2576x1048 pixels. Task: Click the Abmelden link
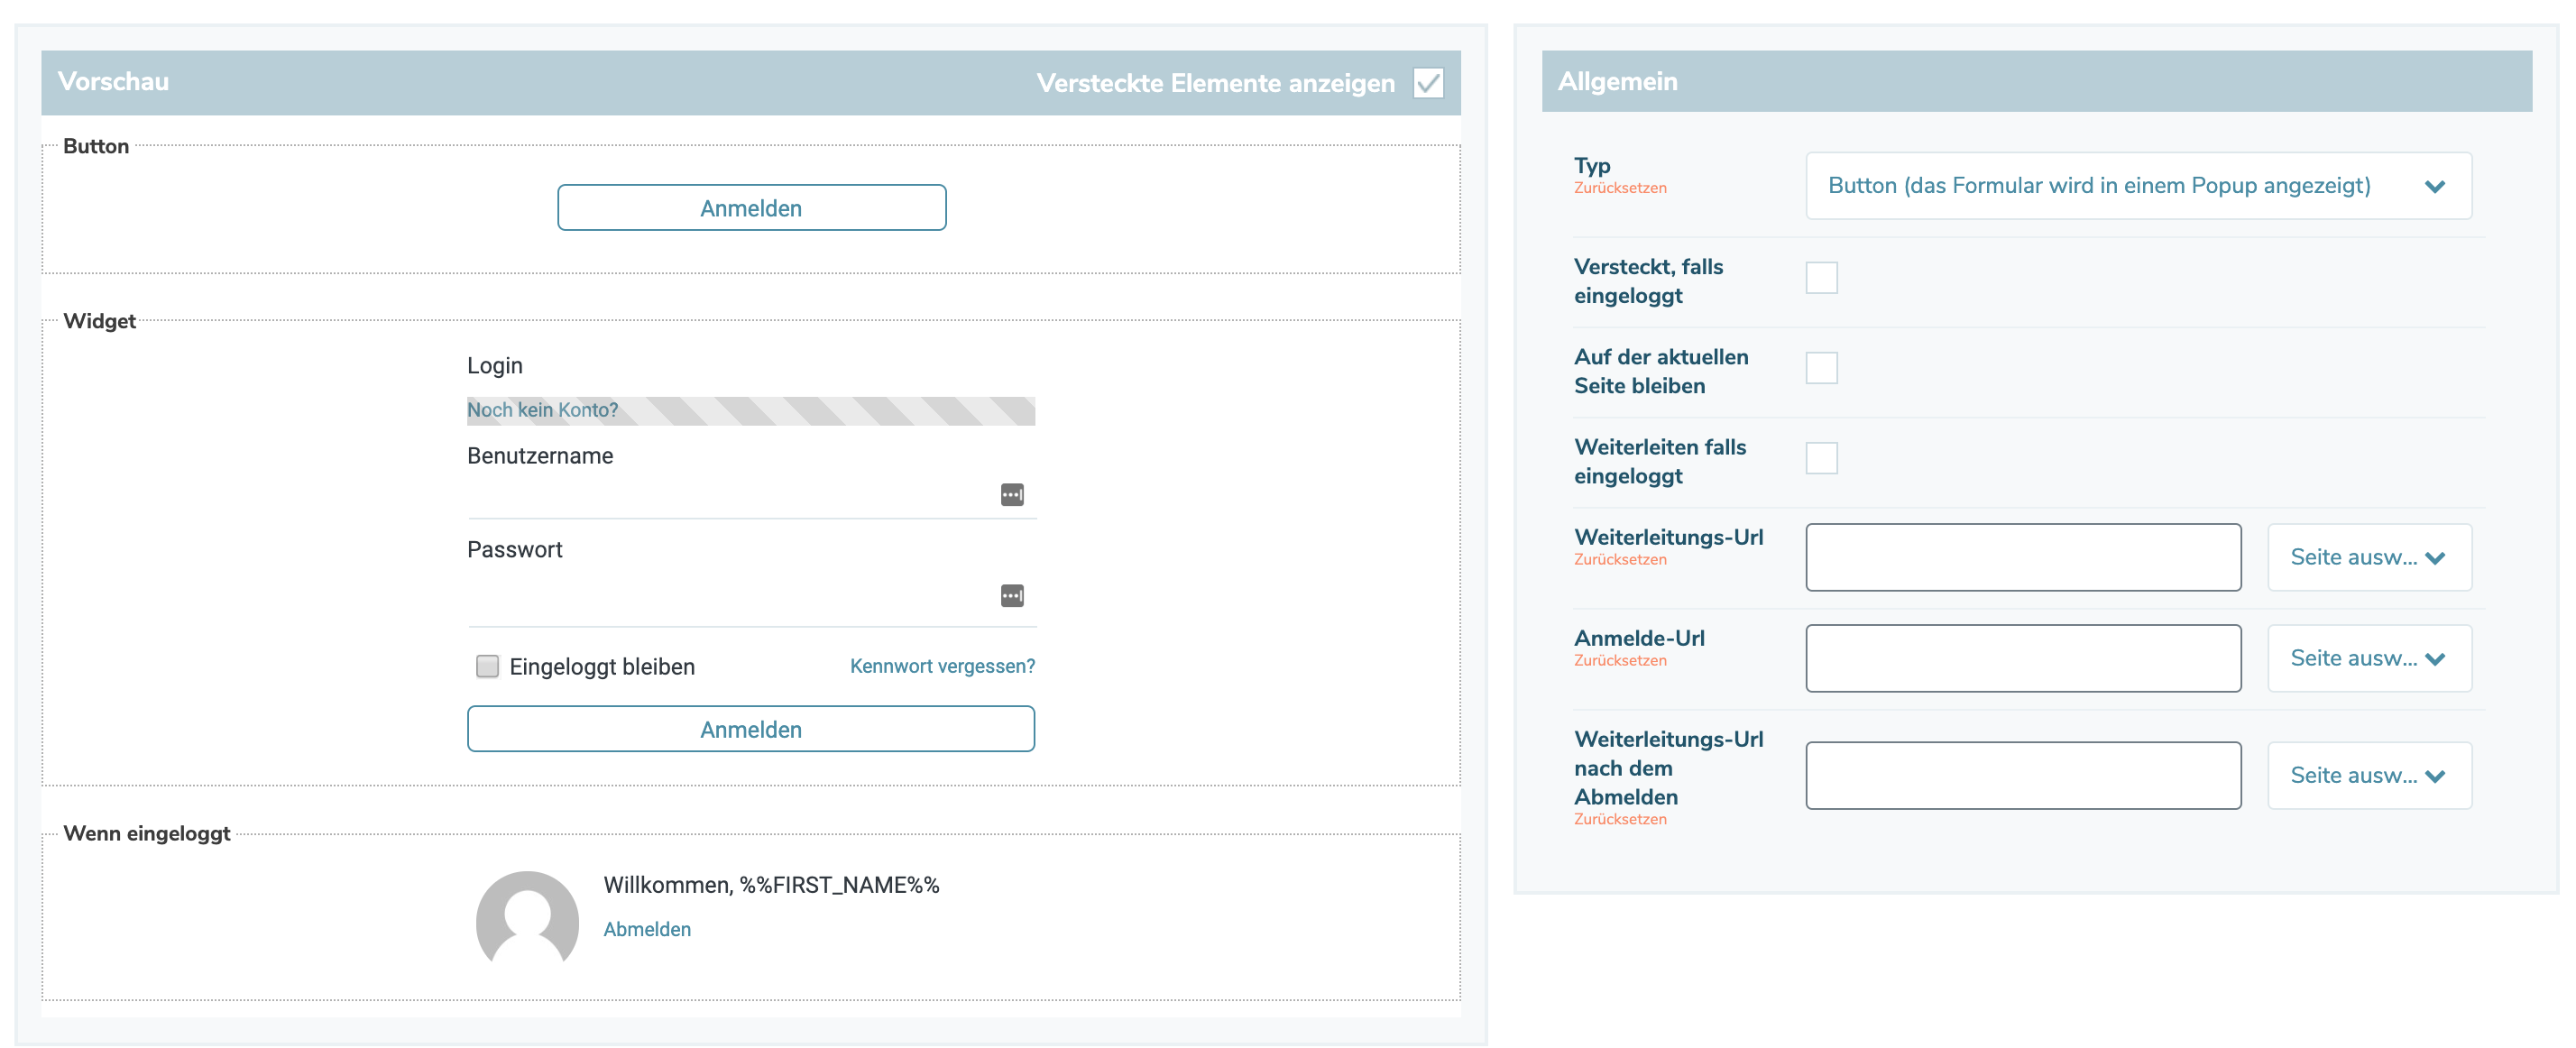[647, 929]
